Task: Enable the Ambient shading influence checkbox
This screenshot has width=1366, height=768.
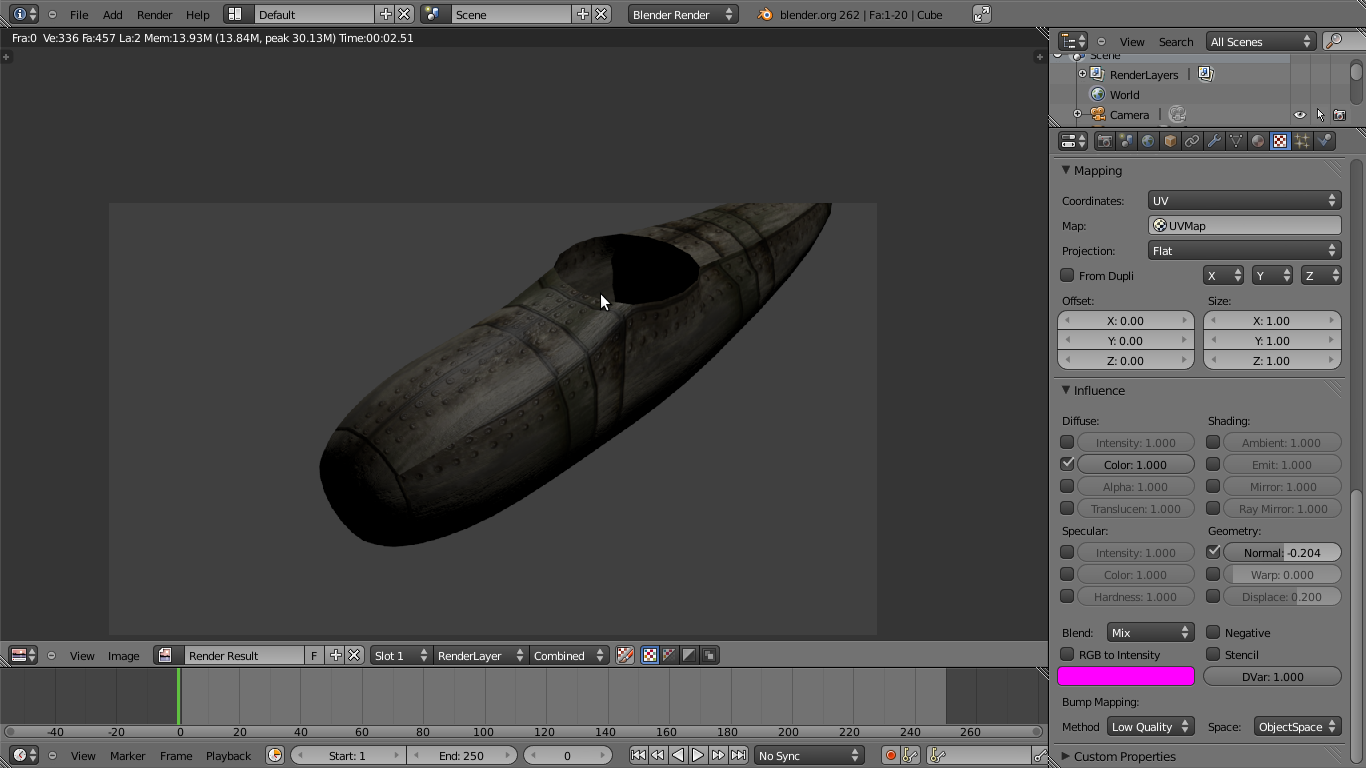Action: coord(1213,442)
